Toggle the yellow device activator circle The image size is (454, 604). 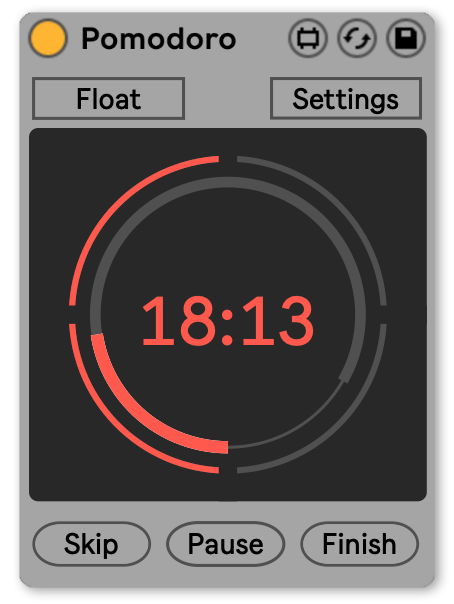pyautogui.click(x=48, y=38)
